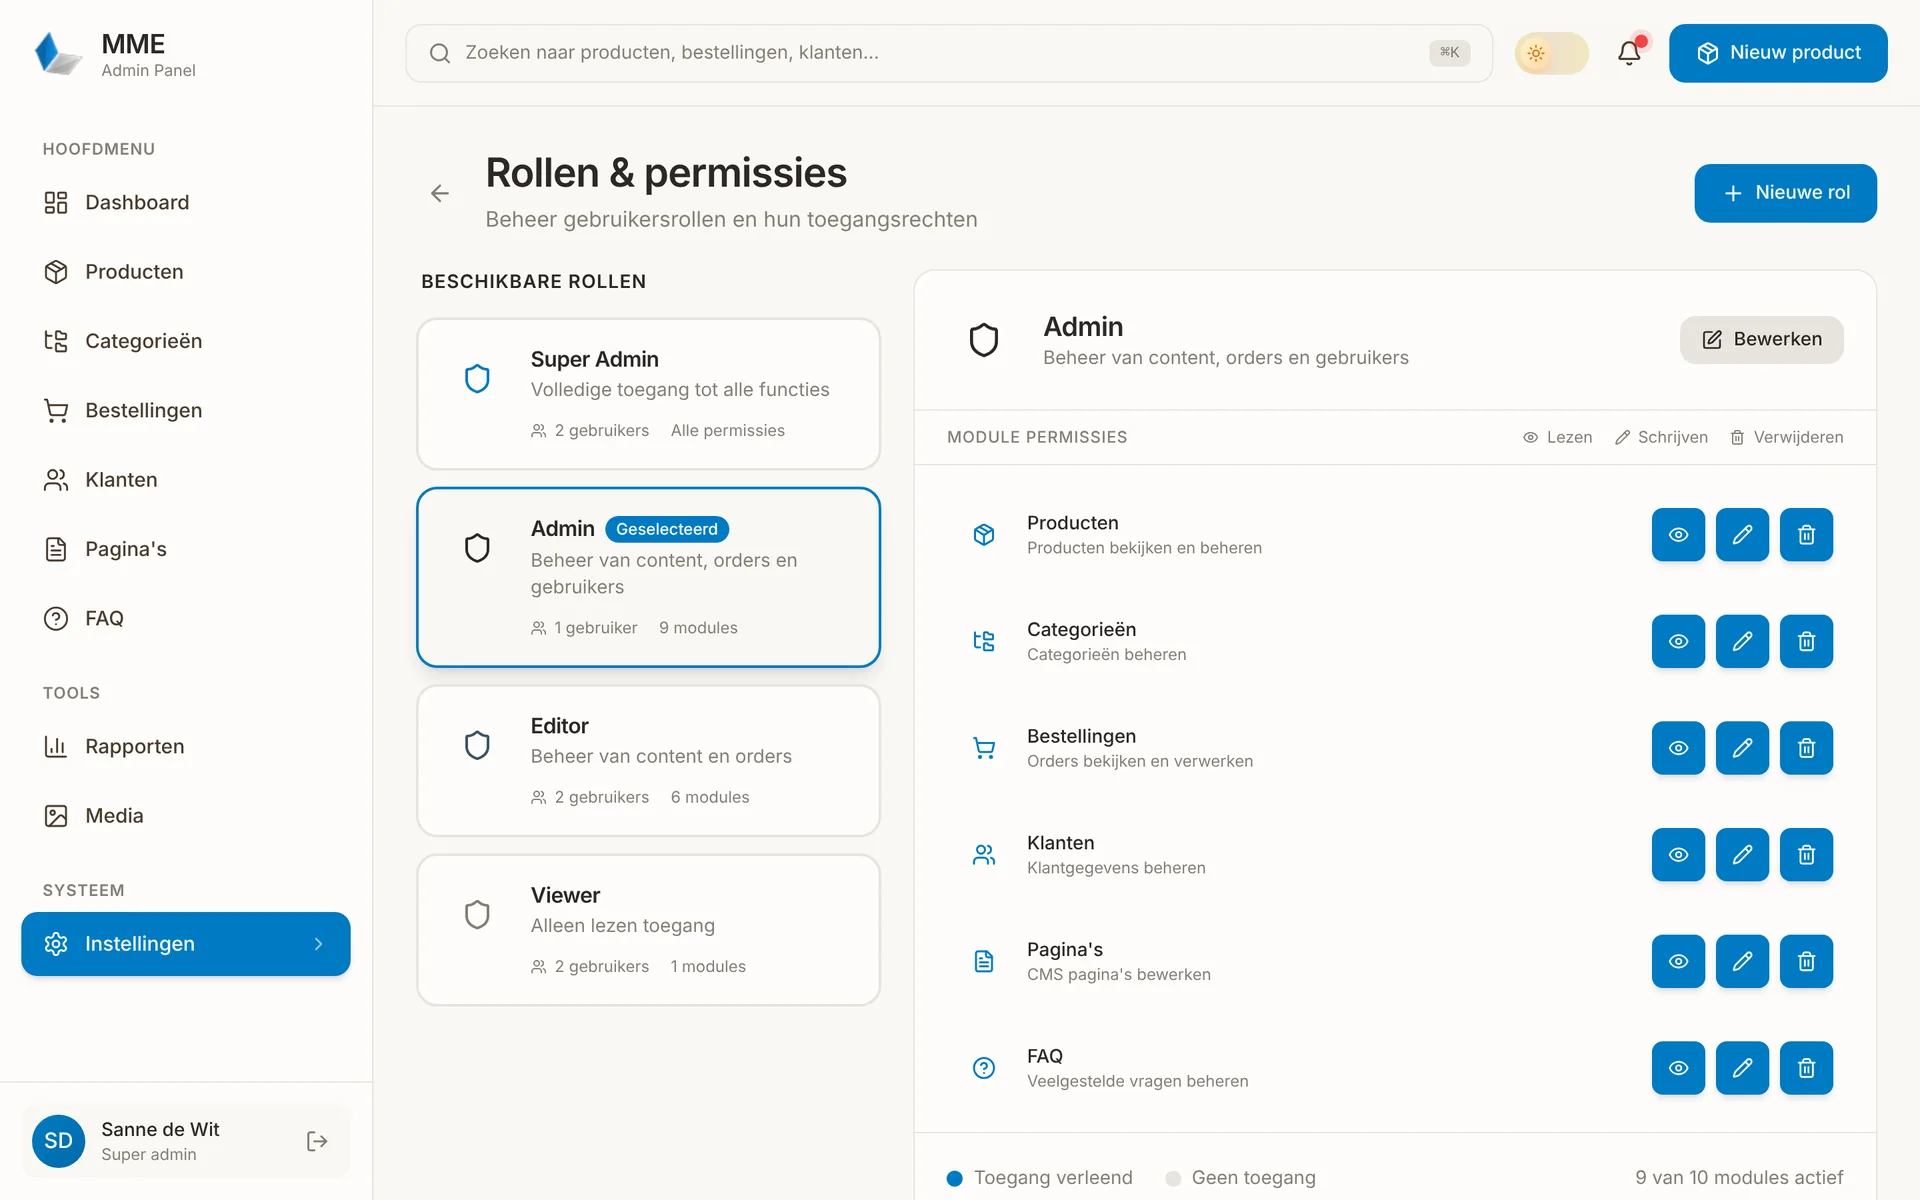
Task: Toggle delete permission for Categorieën
Action: [x=1806, y=641]
